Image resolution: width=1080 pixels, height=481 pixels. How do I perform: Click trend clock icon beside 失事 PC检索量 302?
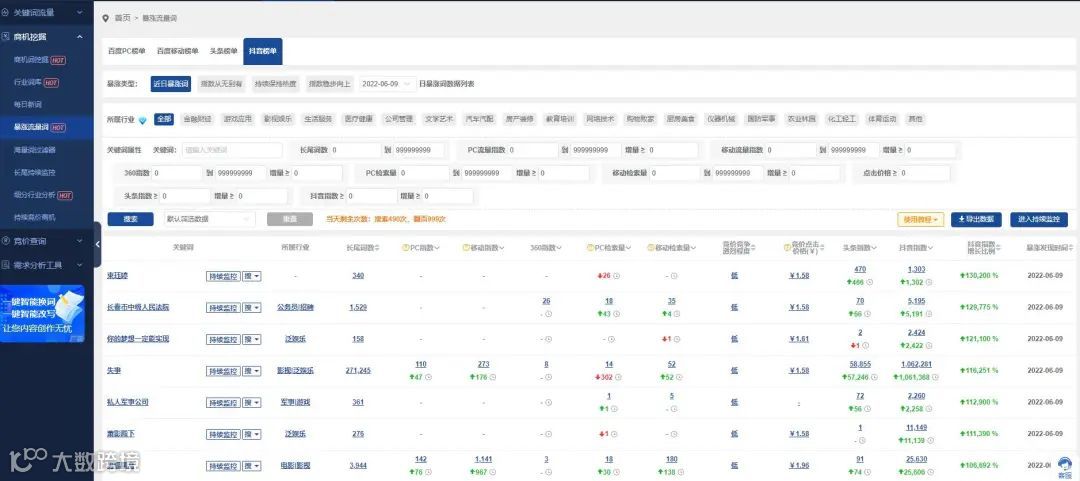pos(620,377)
